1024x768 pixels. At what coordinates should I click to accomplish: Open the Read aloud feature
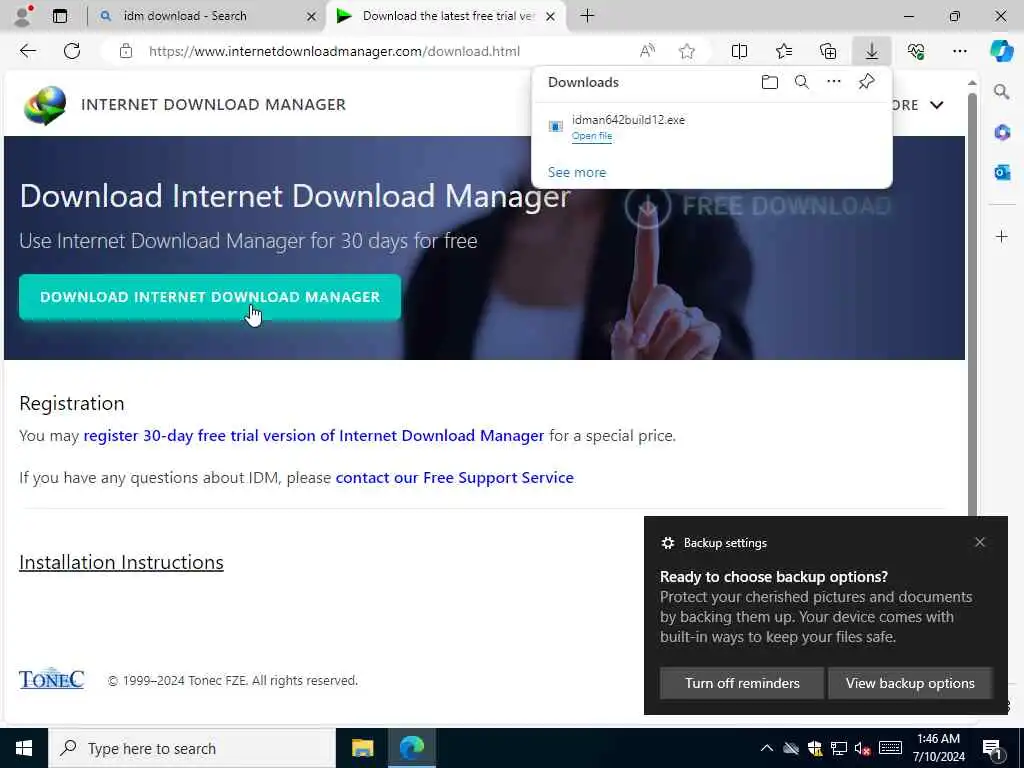pos(647,51)
